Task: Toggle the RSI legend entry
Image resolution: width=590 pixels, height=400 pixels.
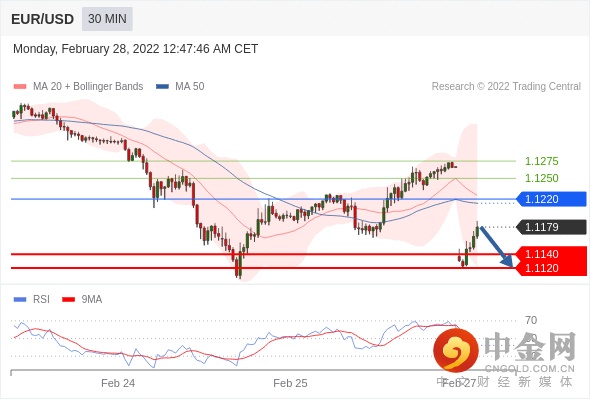Action: pyautogui.click(x=32, y=300)
